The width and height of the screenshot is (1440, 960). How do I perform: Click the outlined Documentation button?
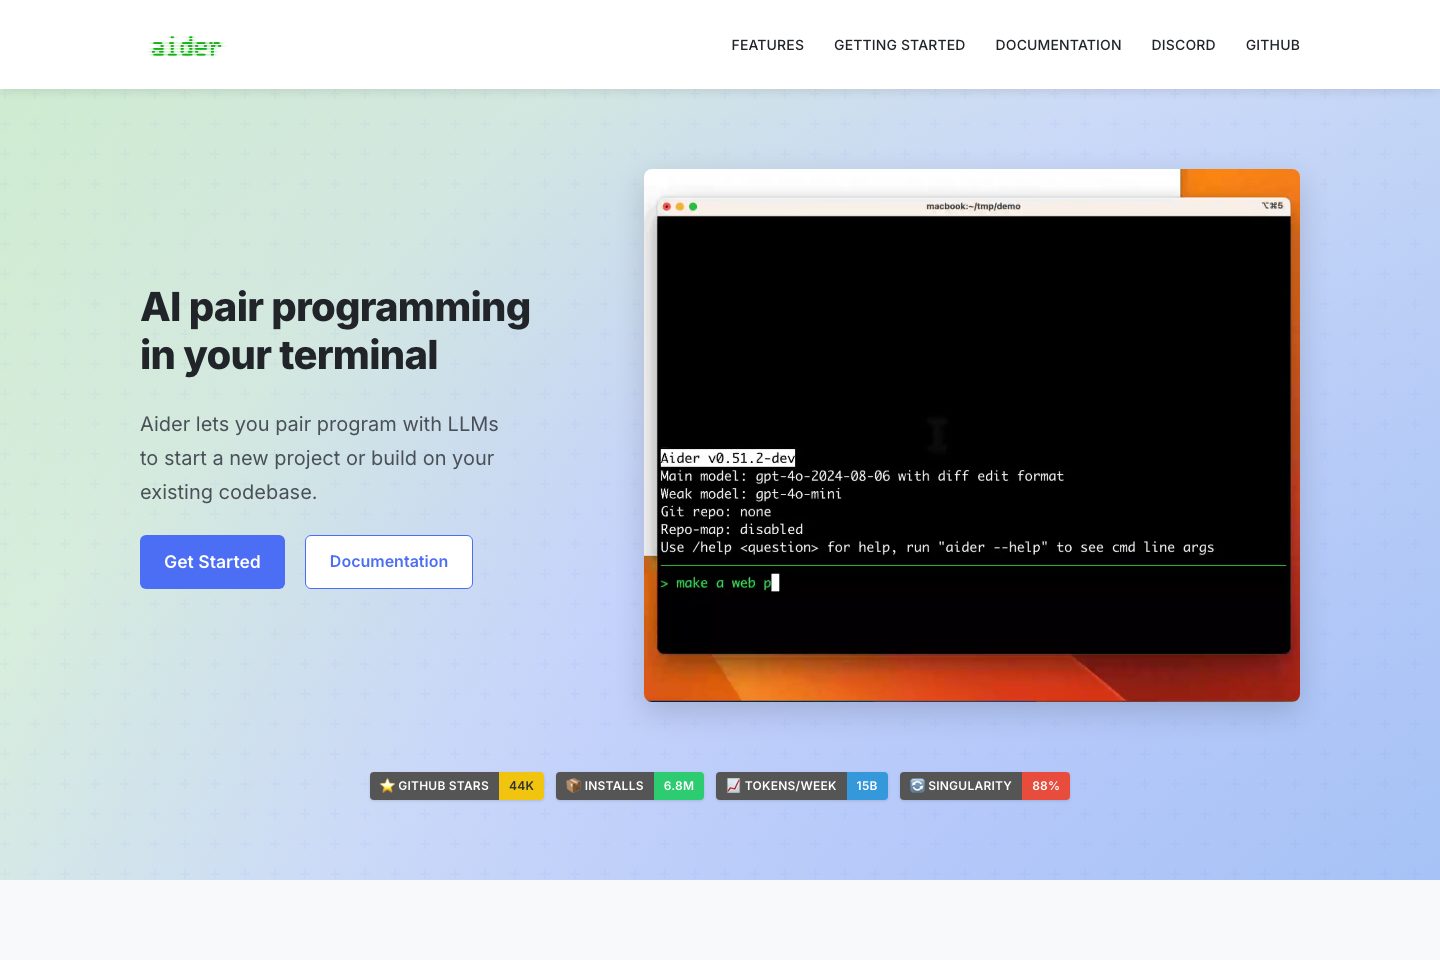click(389, 562)
